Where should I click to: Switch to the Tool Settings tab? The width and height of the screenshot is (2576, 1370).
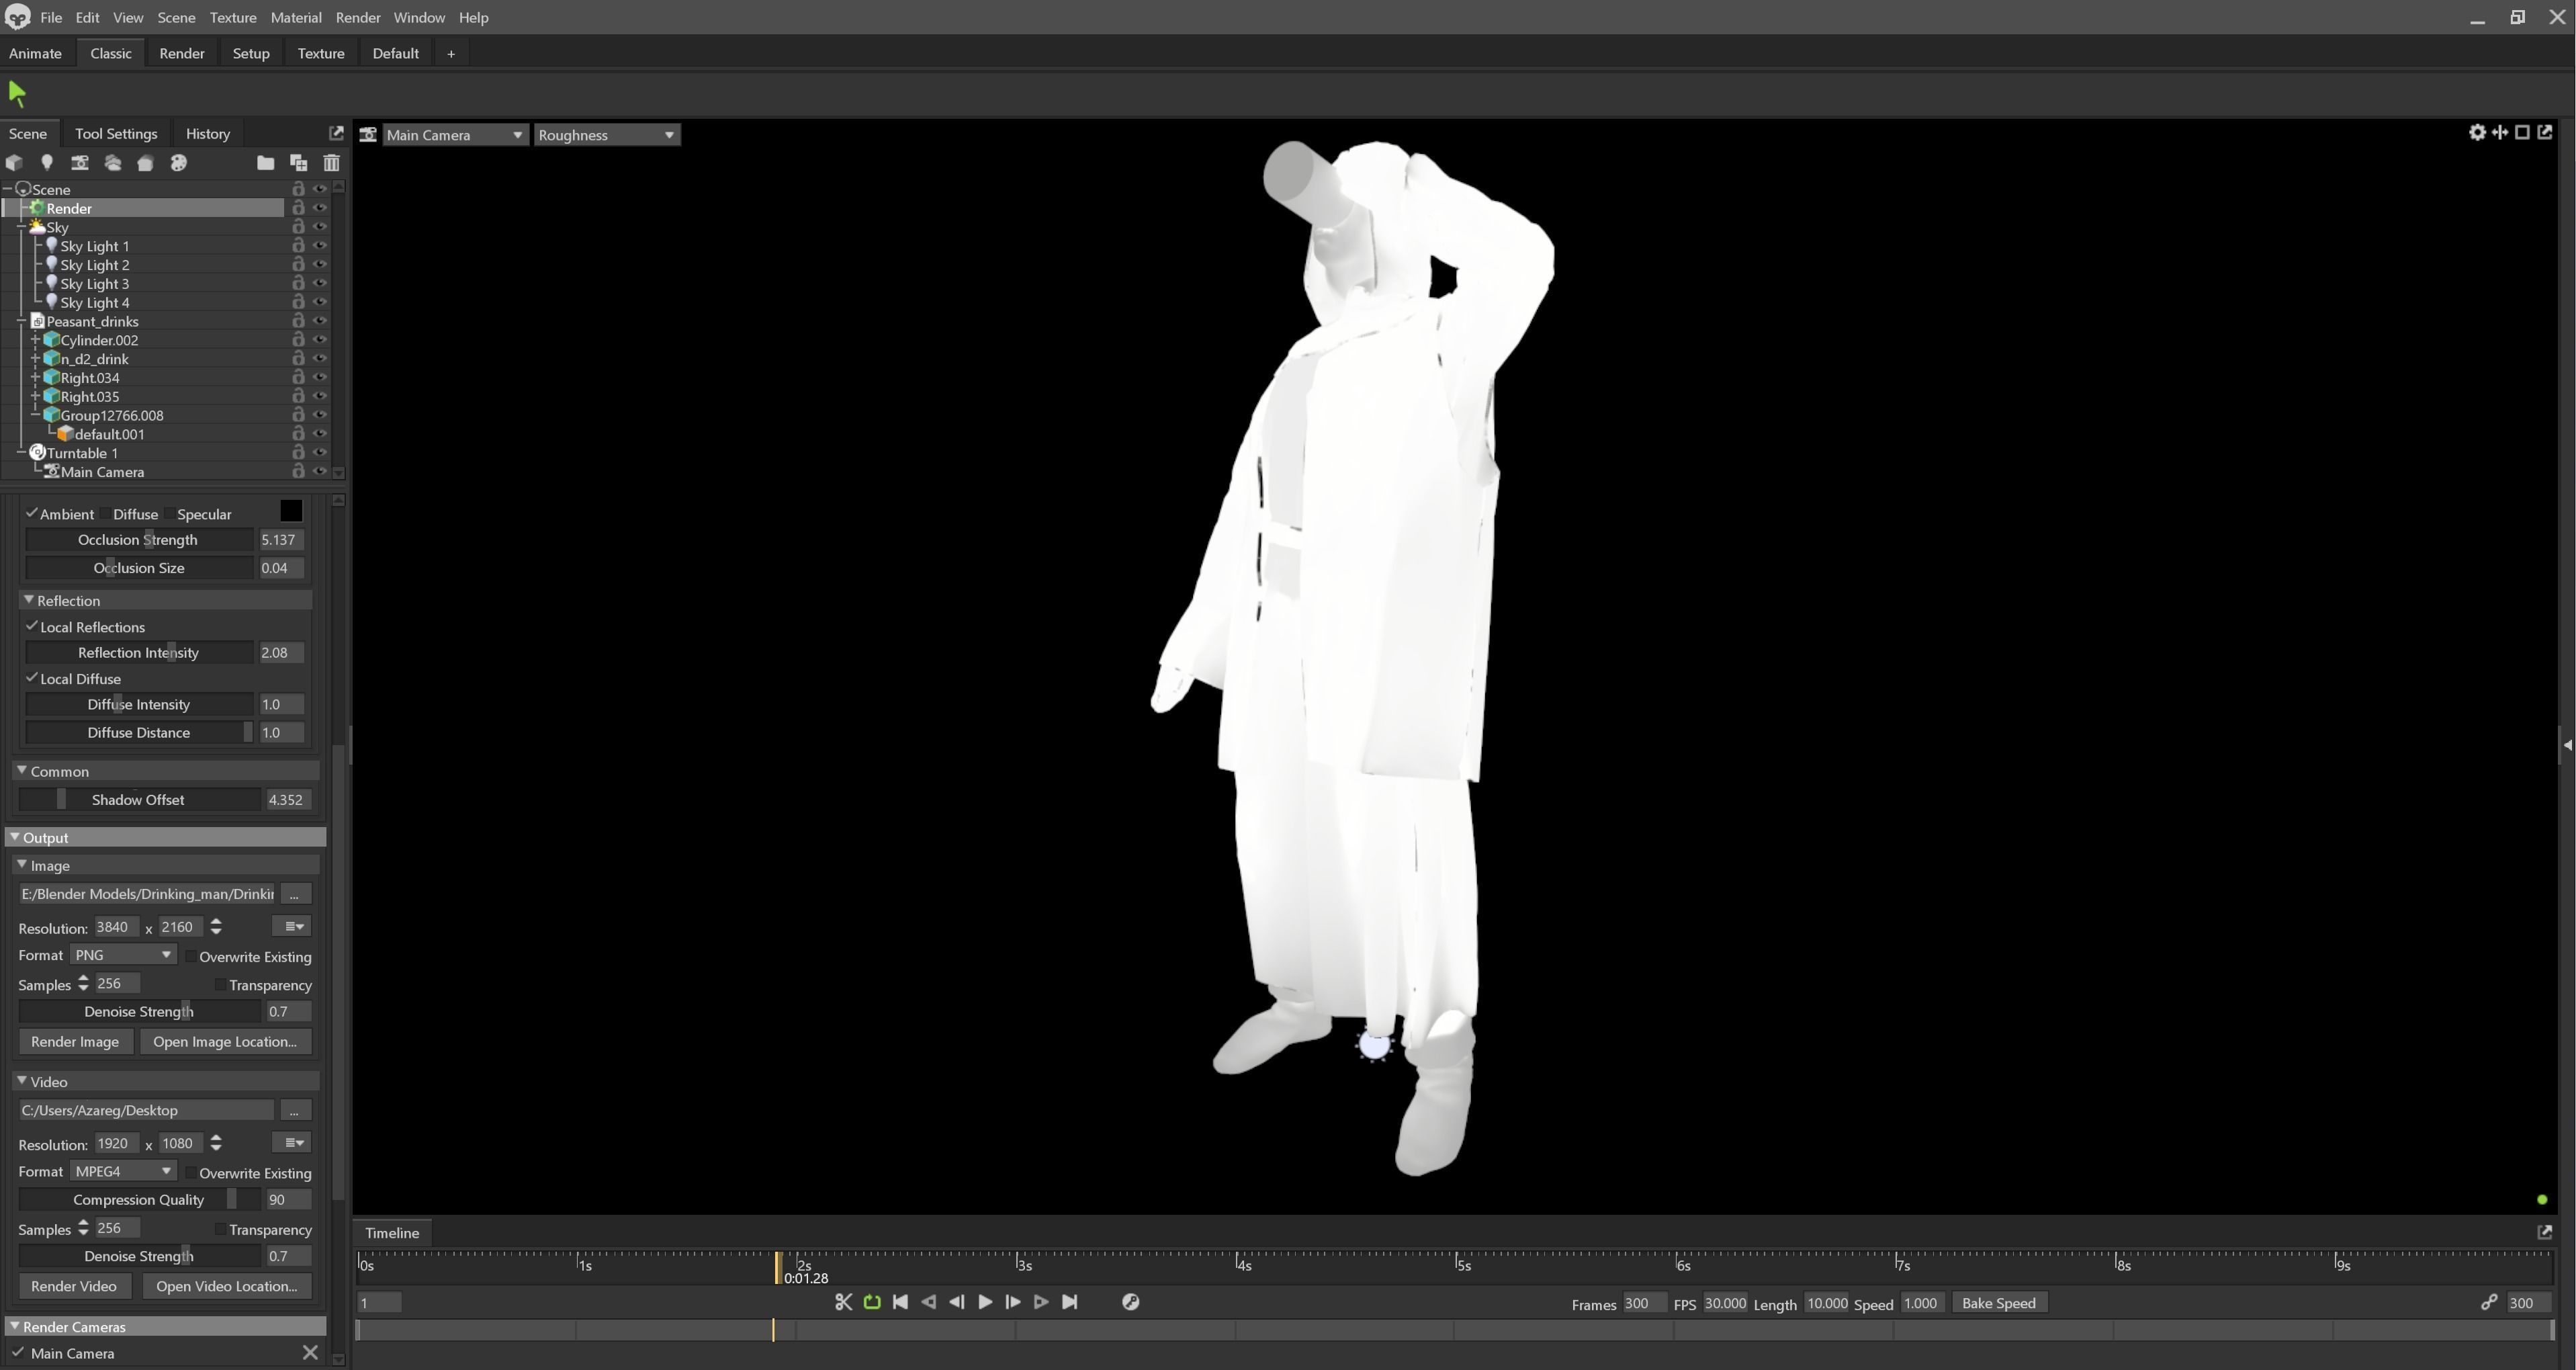116,133
